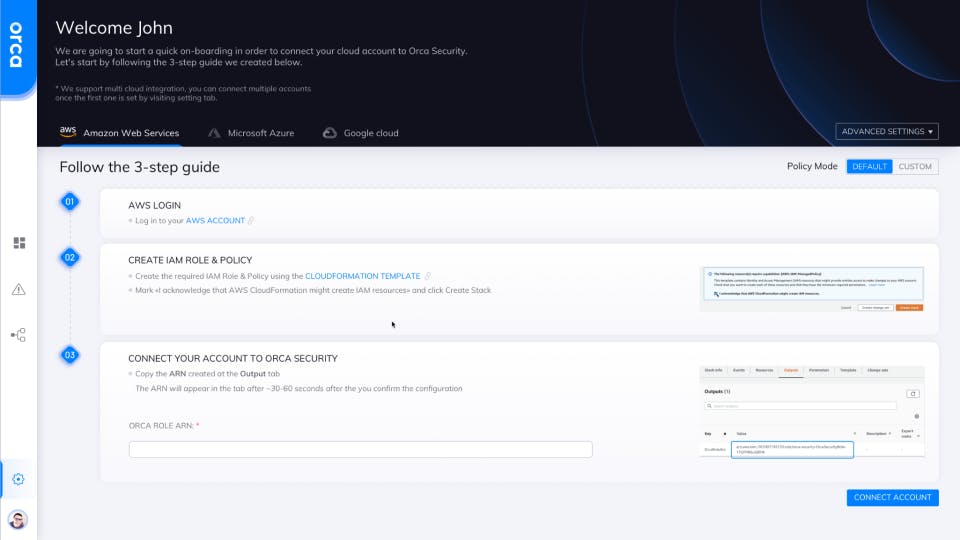Click the AWS LOGIN heading
The height and width of the screenshot is (540, 960).
coord(154,206)
